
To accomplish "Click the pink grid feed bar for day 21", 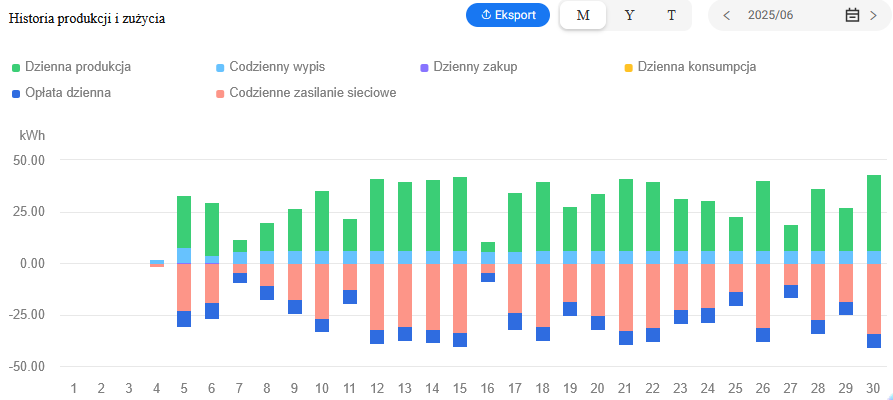I will 626,296.
